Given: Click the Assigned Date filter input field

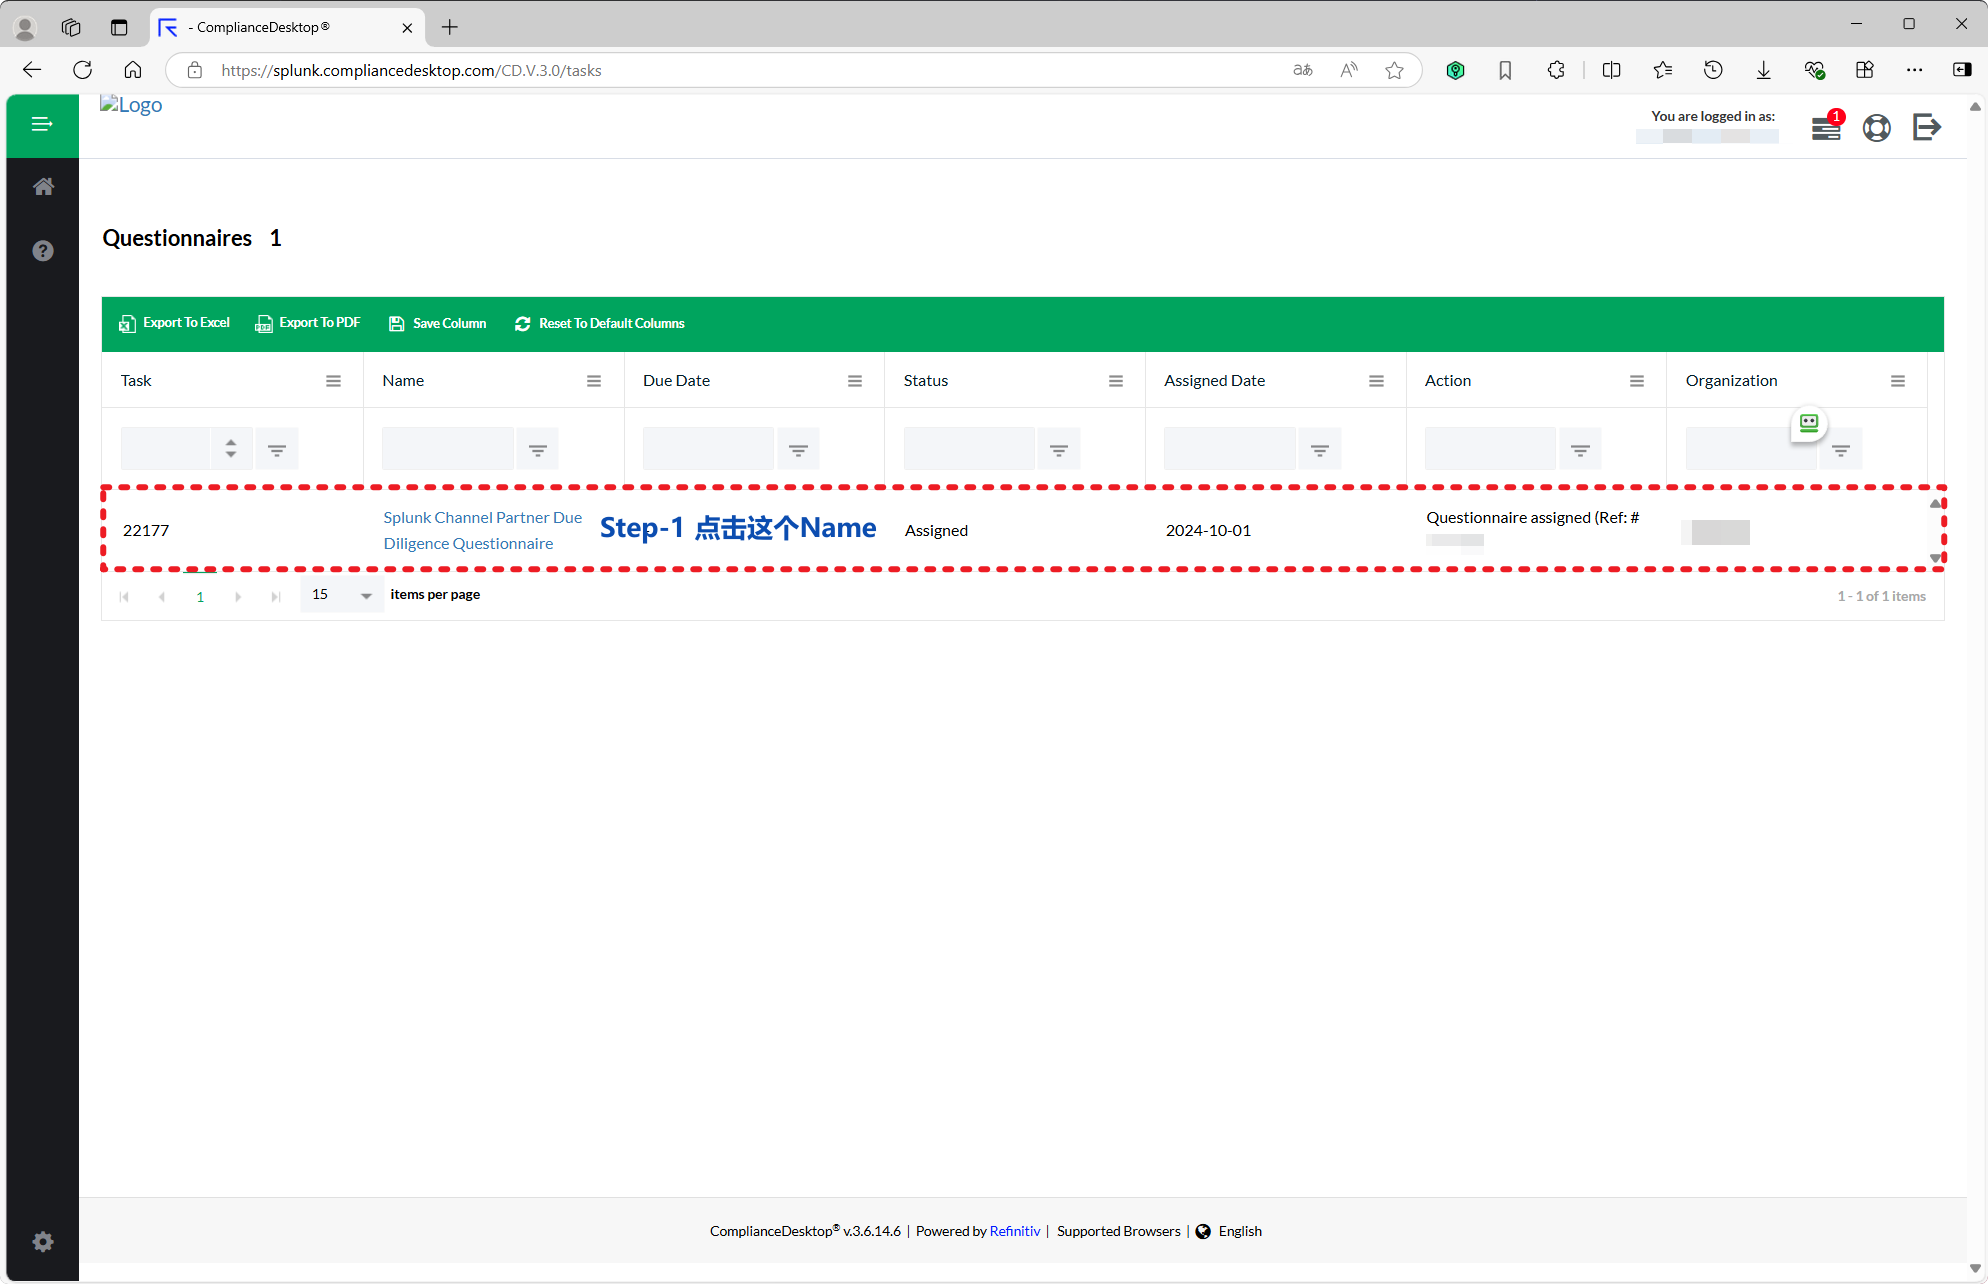Looking at the screenshot, I should 1229,450.
